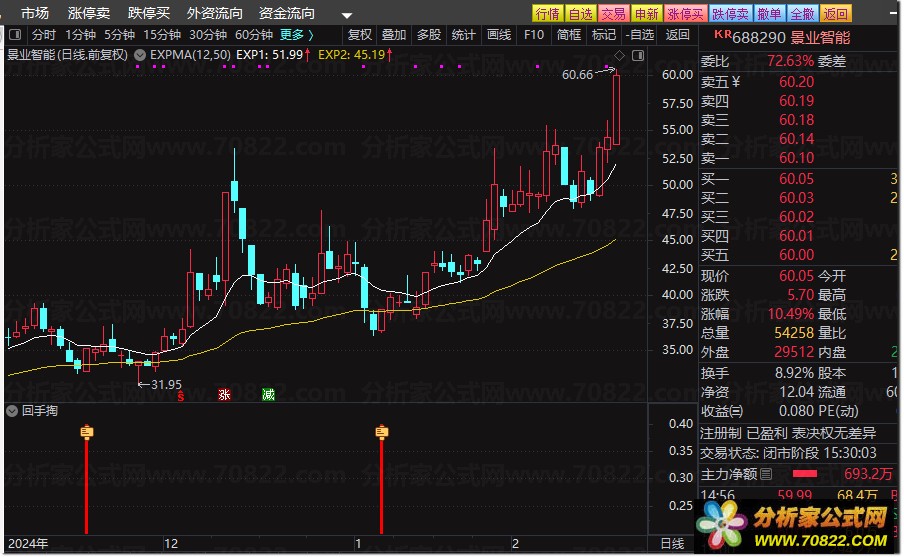Switch to 1分钟 period
This screenshot has width=904, height=557.
(x=80, y=35)
